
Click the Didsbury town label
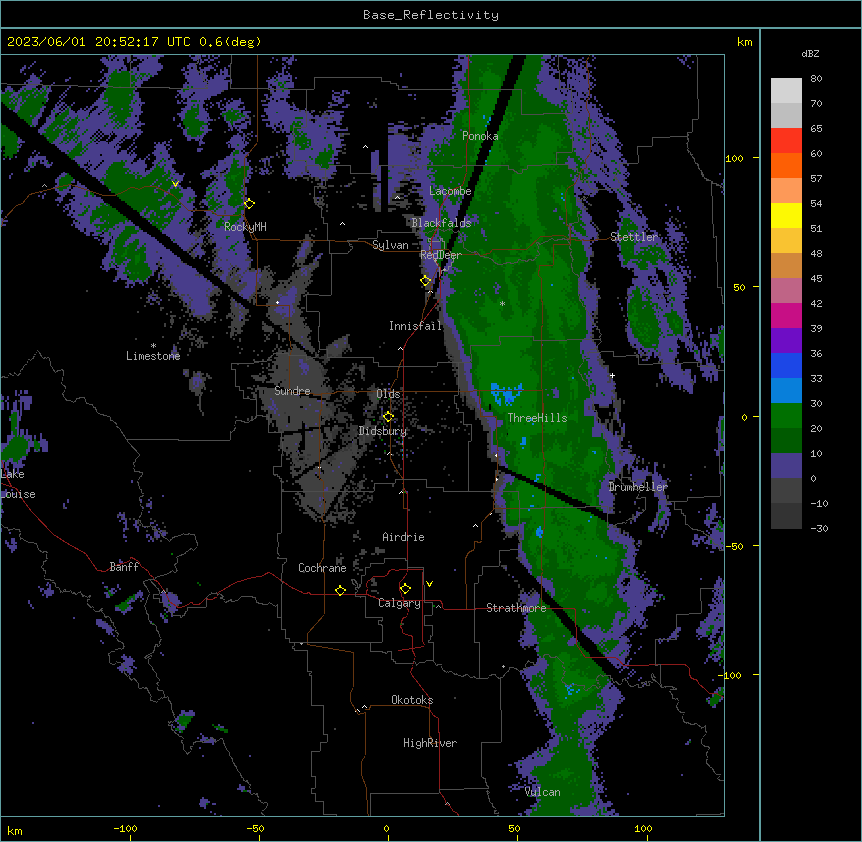tap(383, 431)
